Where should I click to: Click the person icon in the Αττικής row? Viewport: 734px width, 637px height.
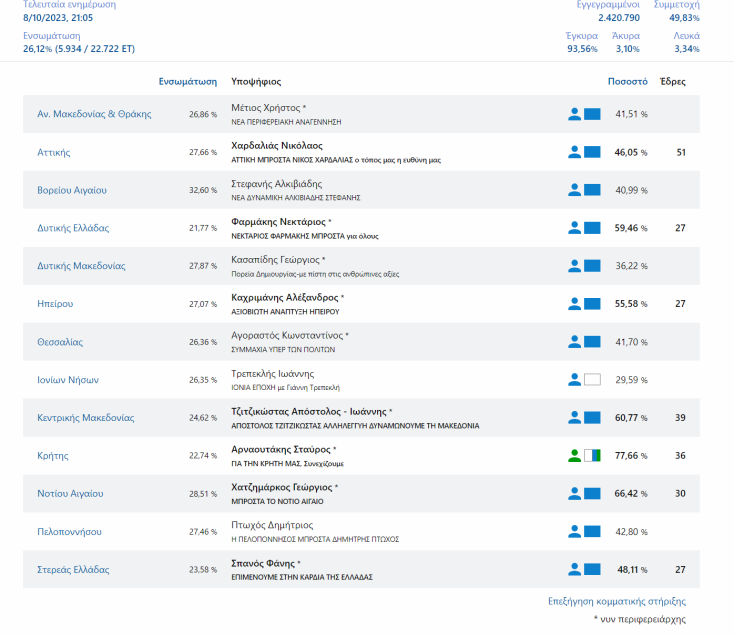click(574, 152)
